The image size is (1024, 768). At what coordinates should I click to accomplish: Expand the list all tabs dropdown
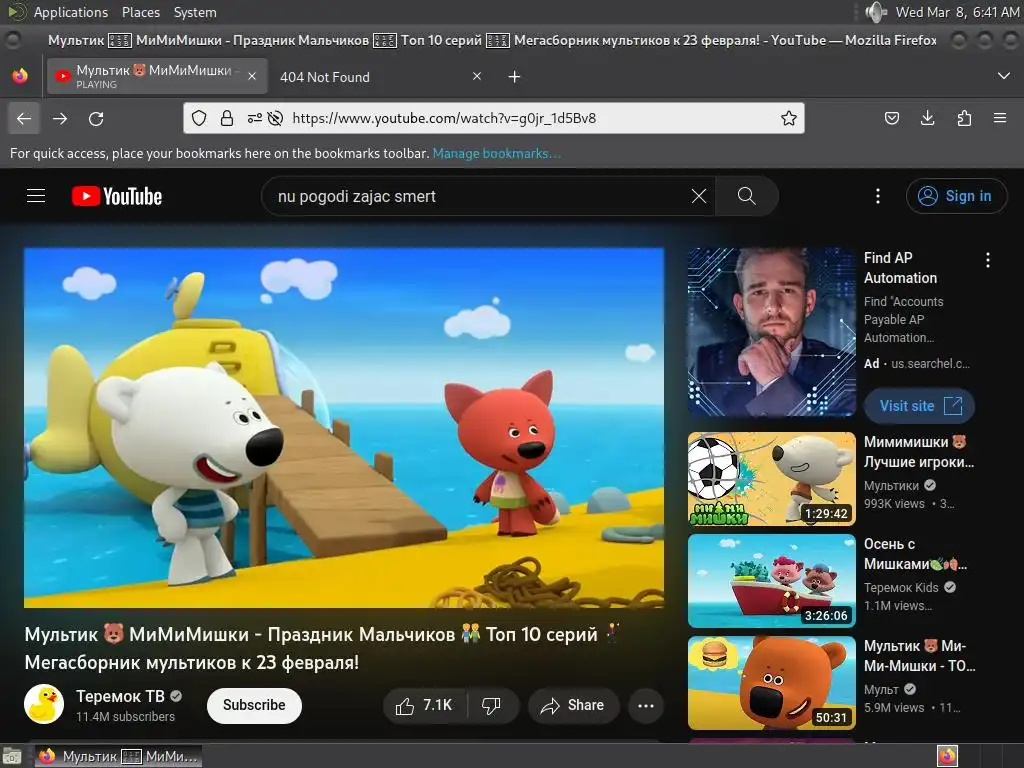[x=1004, y=76]
